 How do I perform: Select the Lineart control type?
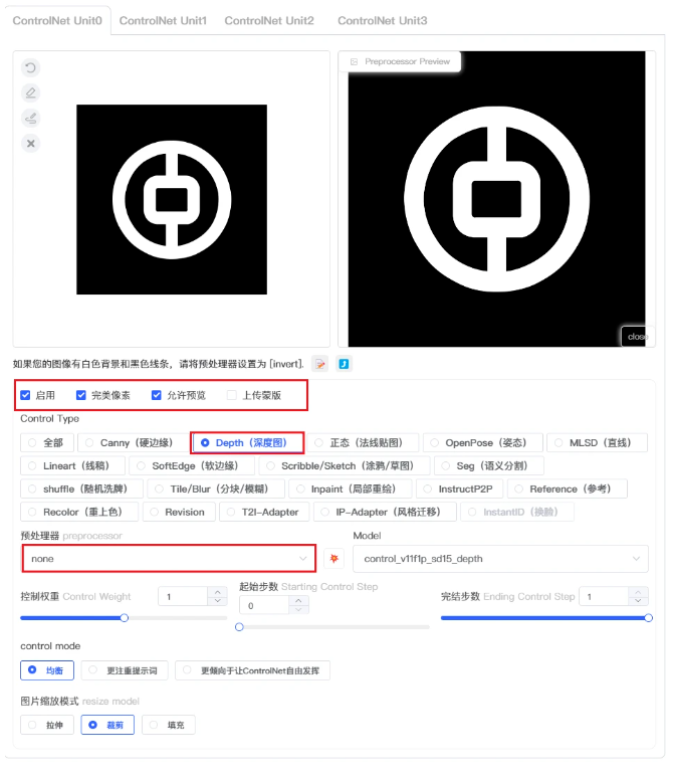coord(73,466)
